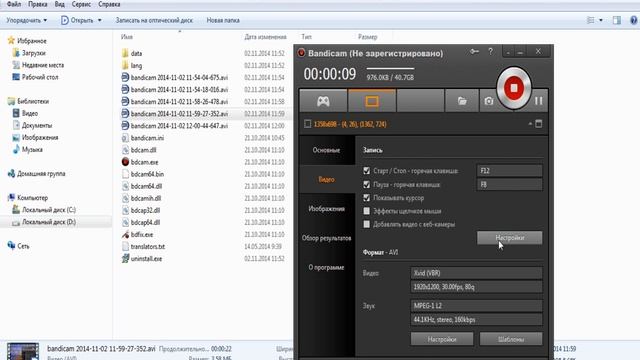
Task: Open the Видео tab in Bandicam
Action: click(x=327, y=180)
